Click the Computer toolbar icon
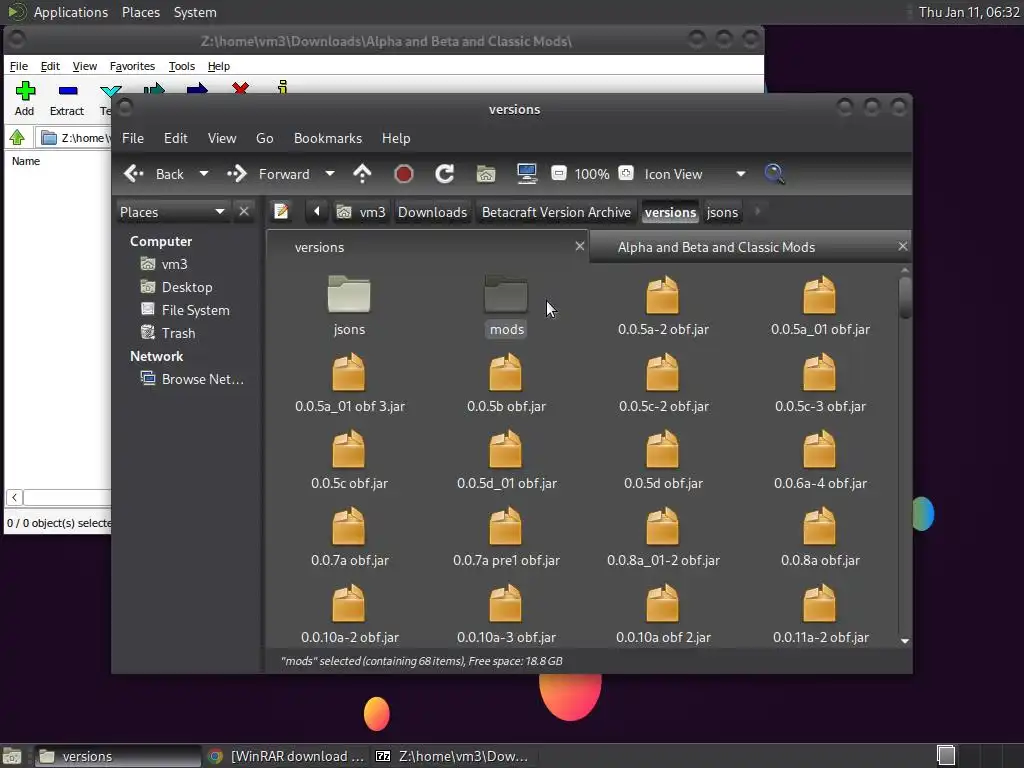 click(526, 174)
